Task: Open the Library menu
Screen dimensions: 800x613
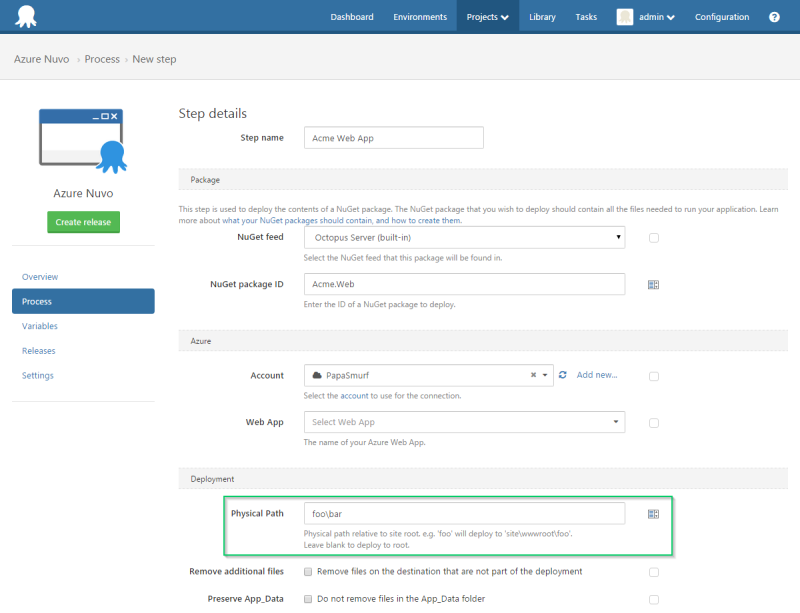Action: (541, 16)
